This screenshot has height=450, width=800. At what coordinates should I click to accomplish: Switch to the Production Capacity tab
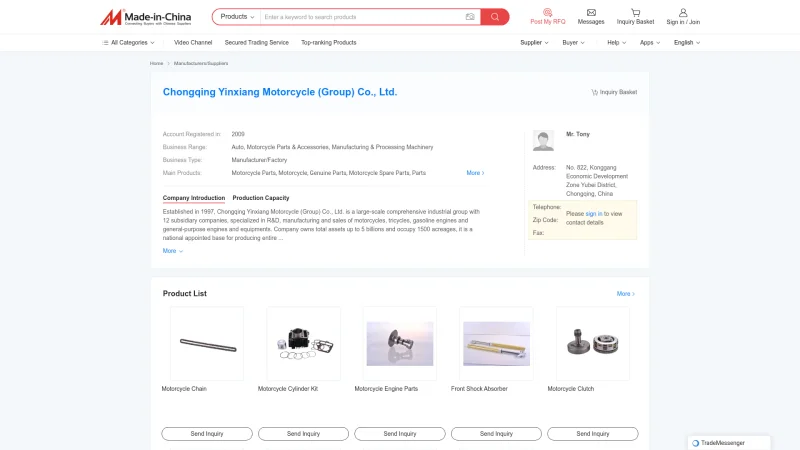pyautogui.click(x=261, y=198)
